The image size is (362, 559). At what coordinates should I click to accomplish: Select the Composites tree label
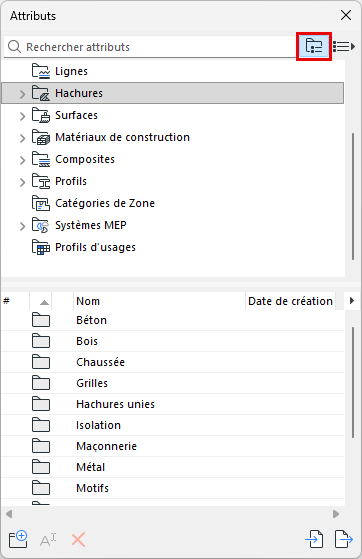(85, 159)
